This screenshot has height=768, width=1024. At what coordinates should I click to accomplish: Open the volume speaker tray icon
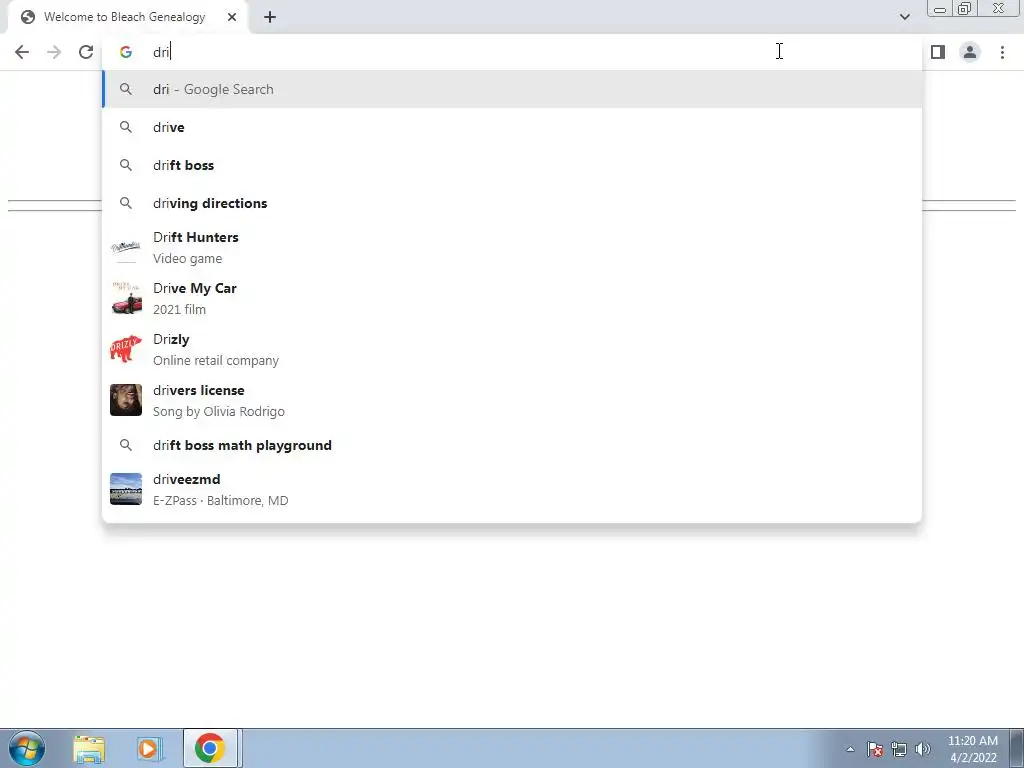(923, 749)
